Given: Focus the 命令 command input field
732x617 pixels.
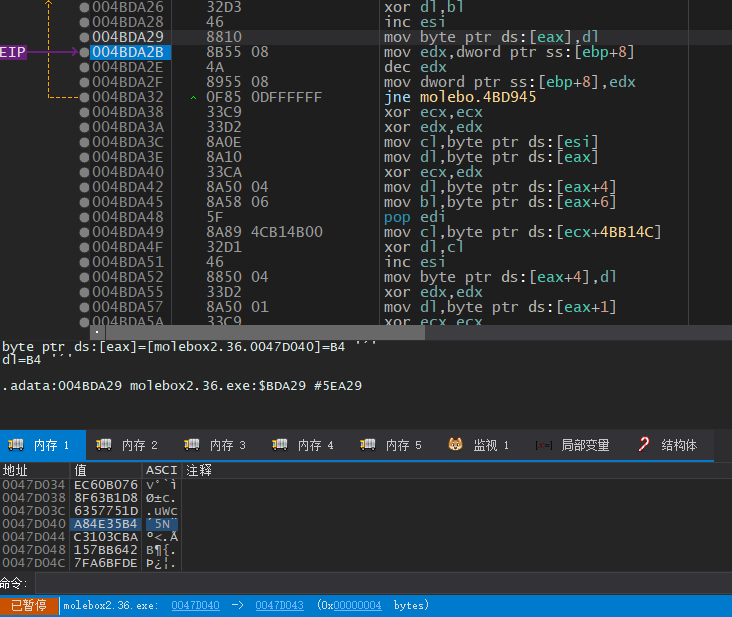Looking at the screenshot, I should (380, 583).
